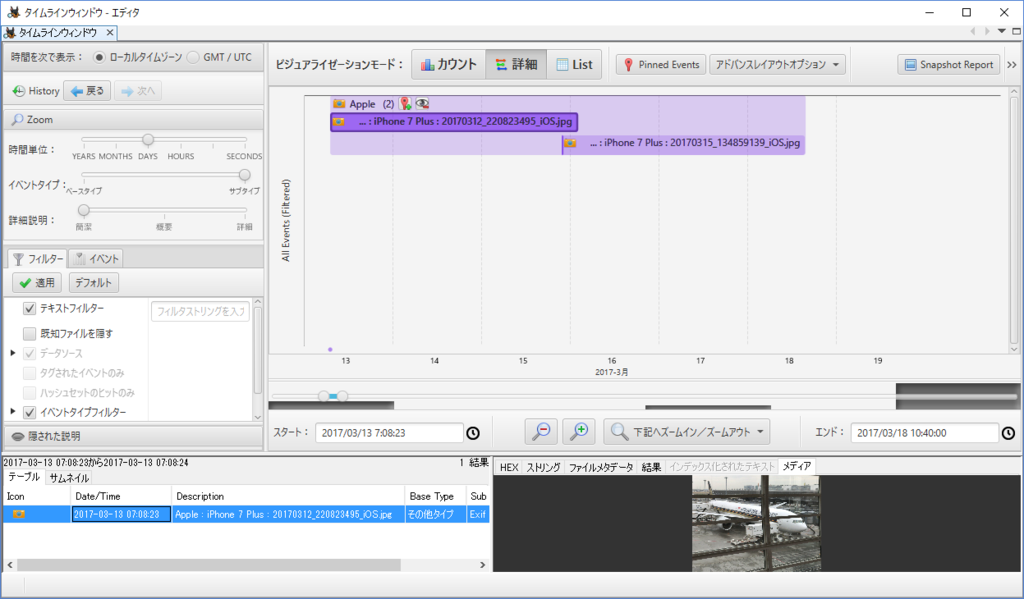Open the メディア viewer tab
Screen dimensions: 1024x599
[x=797, y=466]
